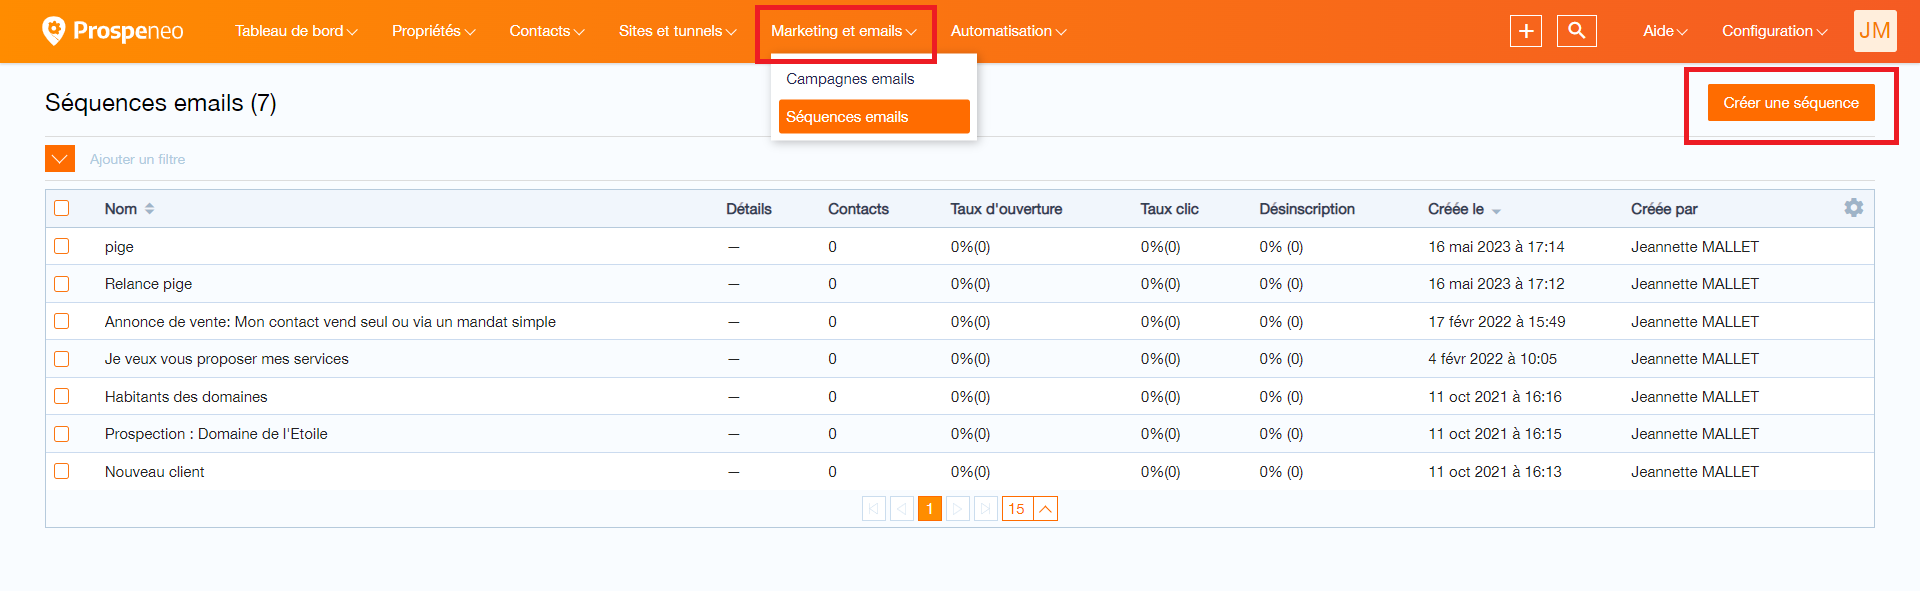Expand Contacts menu

click(x=547, y=31)
